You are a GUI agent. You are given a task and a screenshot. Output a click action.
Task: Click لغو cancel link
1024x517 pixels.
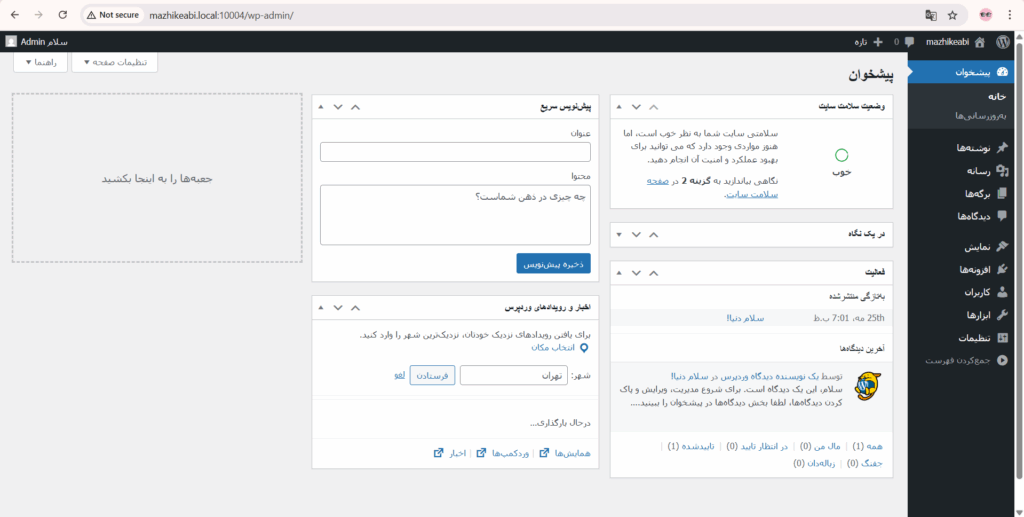[x=400, y=375]
